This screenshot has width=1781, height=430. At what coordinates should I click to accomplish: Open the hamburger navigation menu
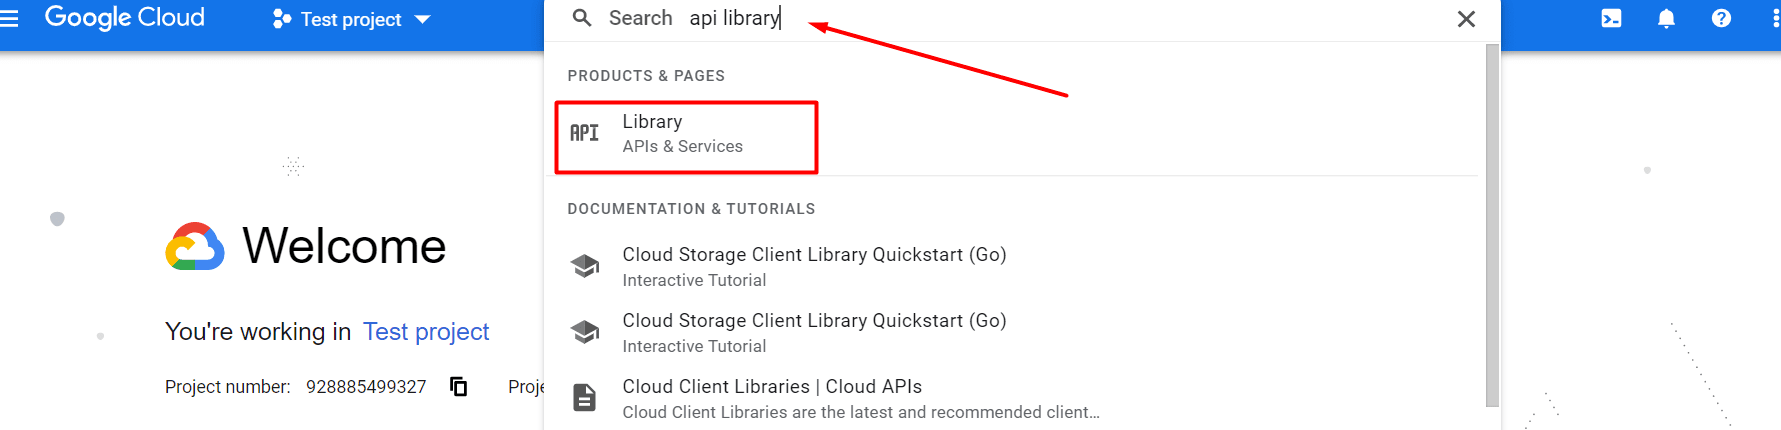point(9,18)
